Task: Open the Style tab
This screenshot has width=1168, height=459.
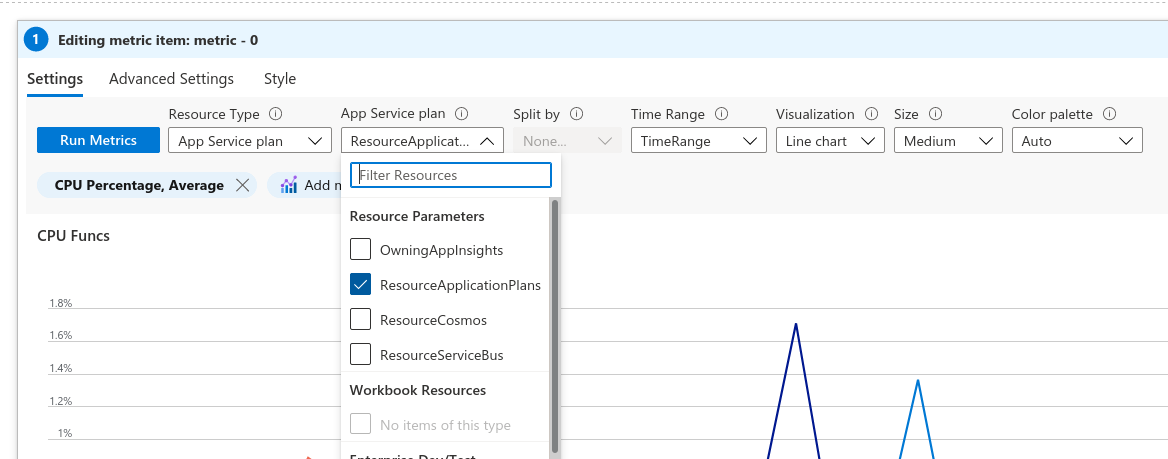Action: click(280, 79)
